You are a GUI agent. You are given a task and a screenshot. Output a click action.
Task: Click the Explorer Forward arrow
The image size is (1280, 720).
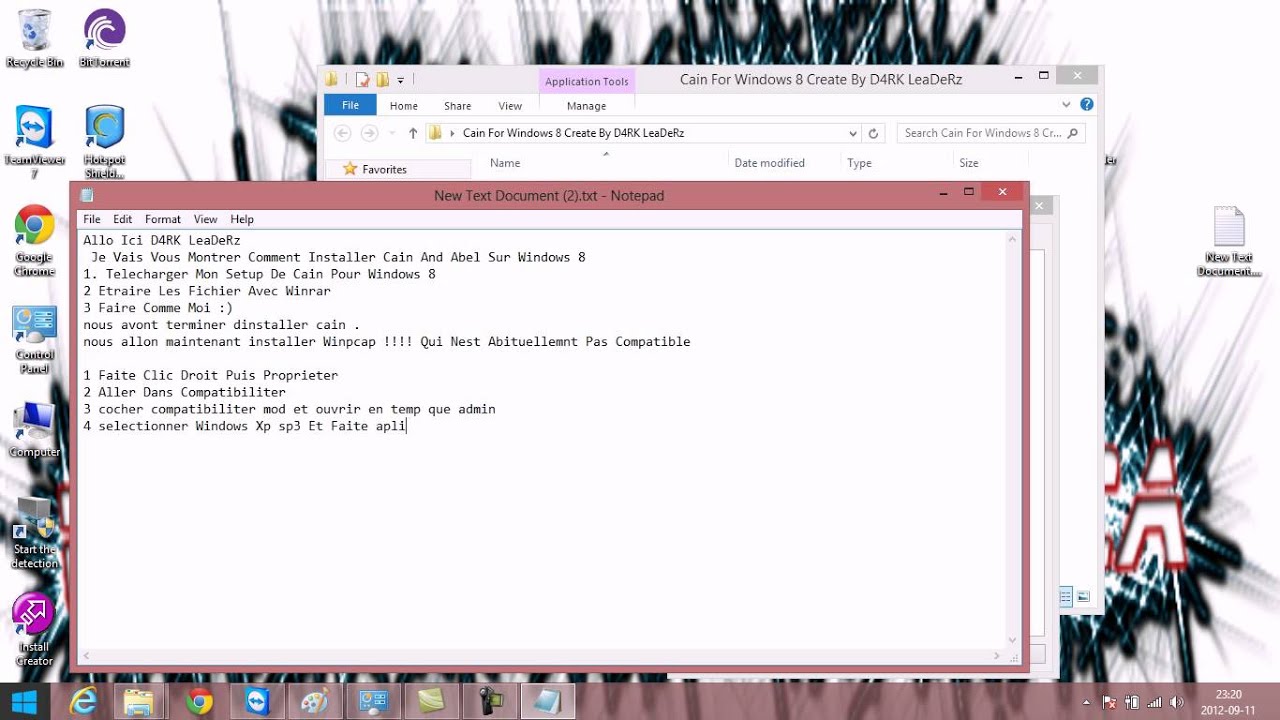coord(369,133)
